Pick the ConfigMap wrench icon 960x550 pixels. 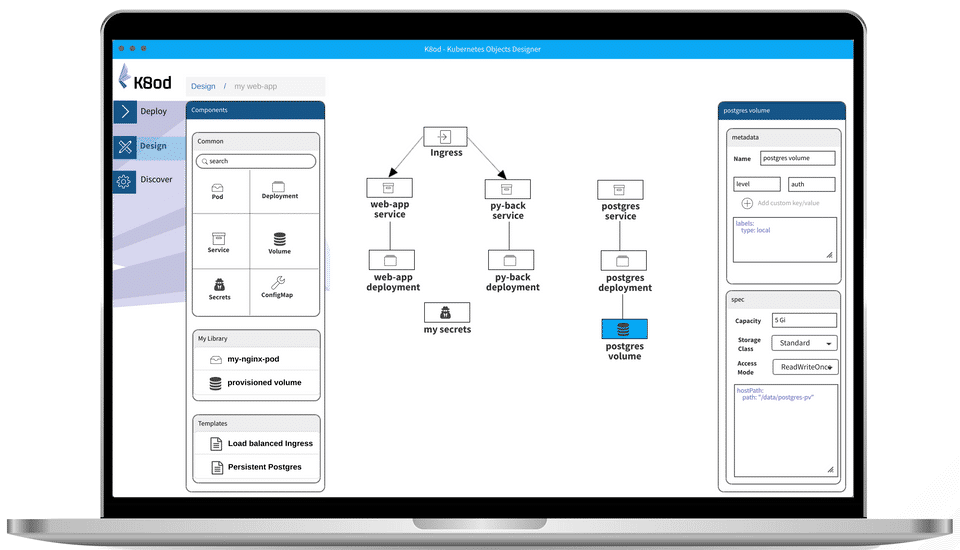[278, 282]
